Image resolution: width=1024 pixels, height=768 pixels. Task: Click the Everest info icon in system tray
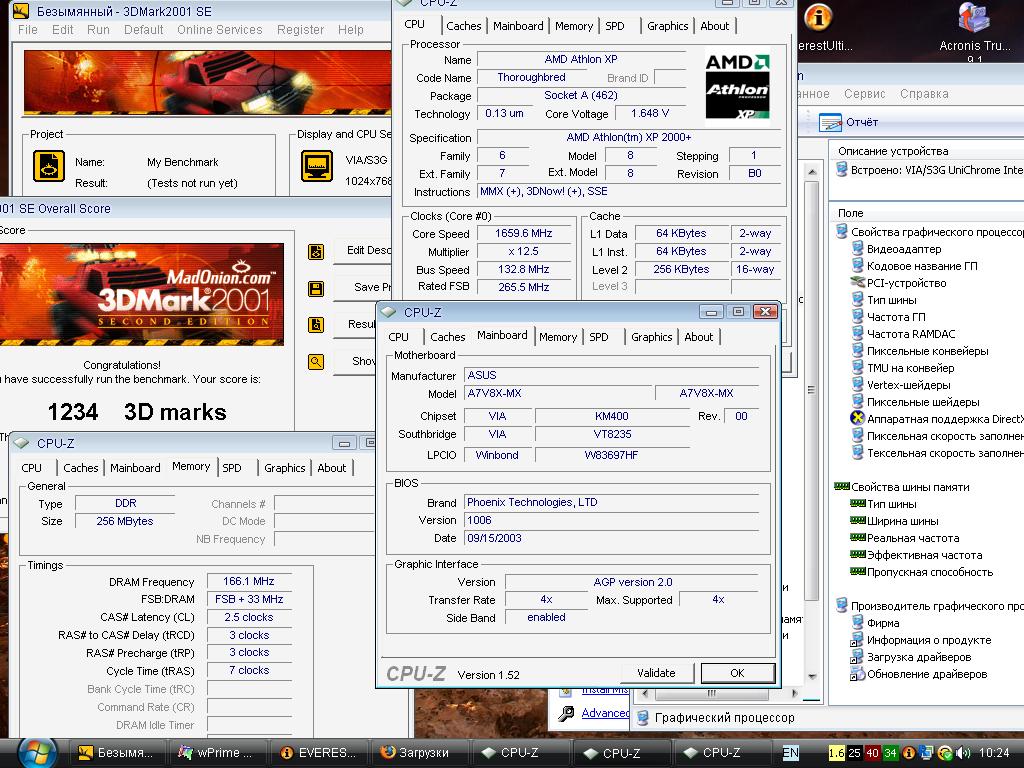(x=908, y=753)
